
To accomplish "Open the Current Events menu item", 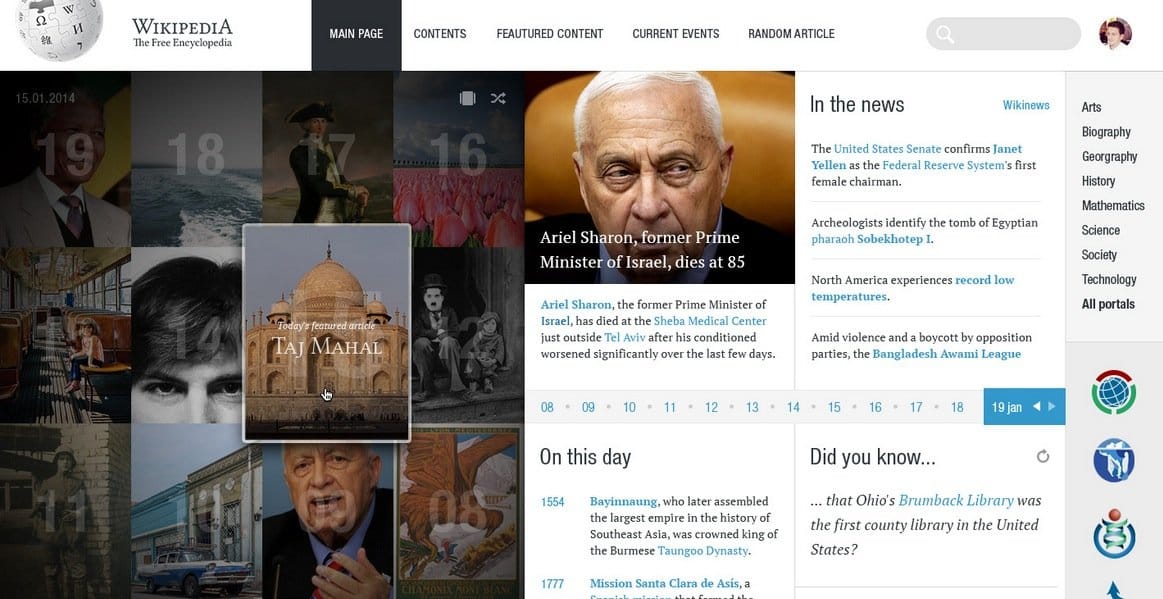I will pyautogui.click(x=675, y=34).
